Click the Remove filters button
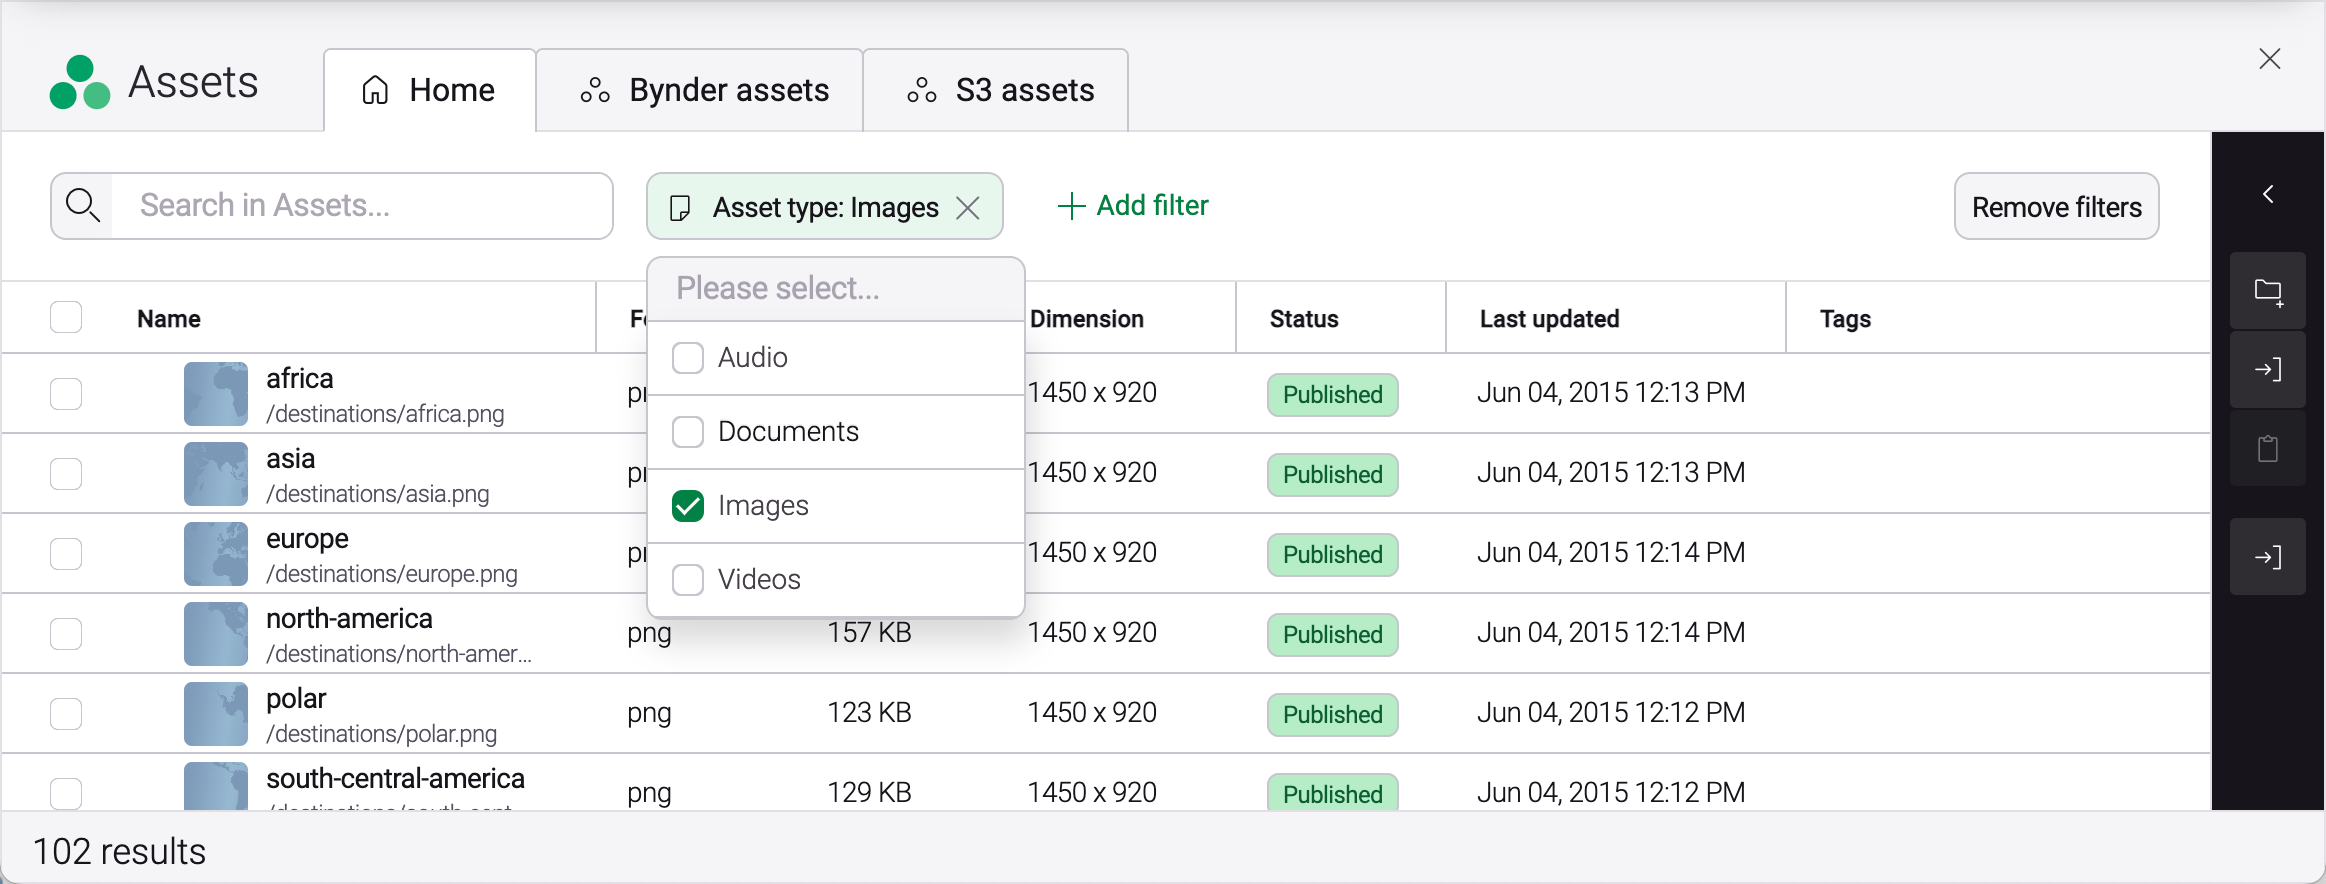Screen dimensions: 2326x884 2056,207
